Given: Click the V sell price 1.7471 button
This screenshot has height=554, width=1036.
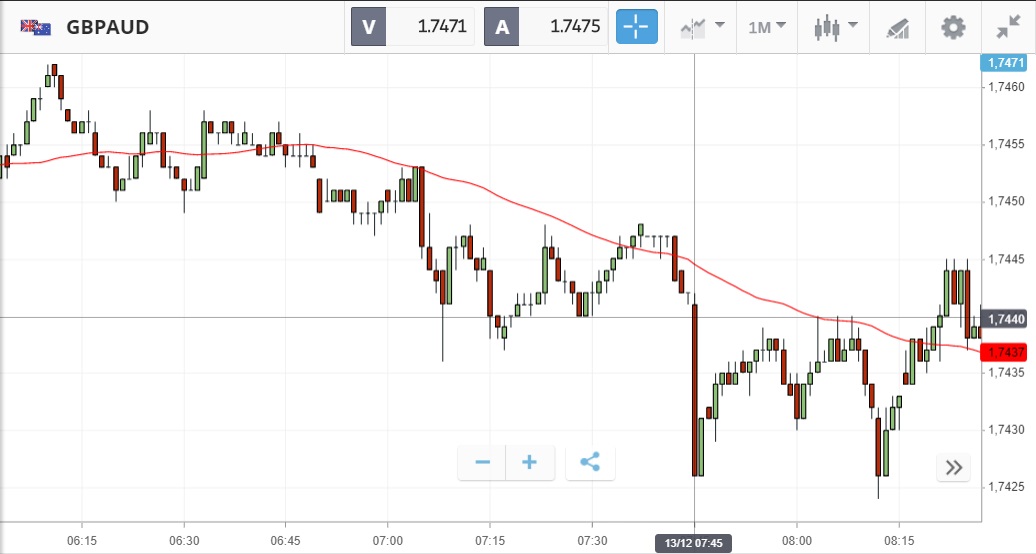Looking at the screenshot, I should [413, 27].
